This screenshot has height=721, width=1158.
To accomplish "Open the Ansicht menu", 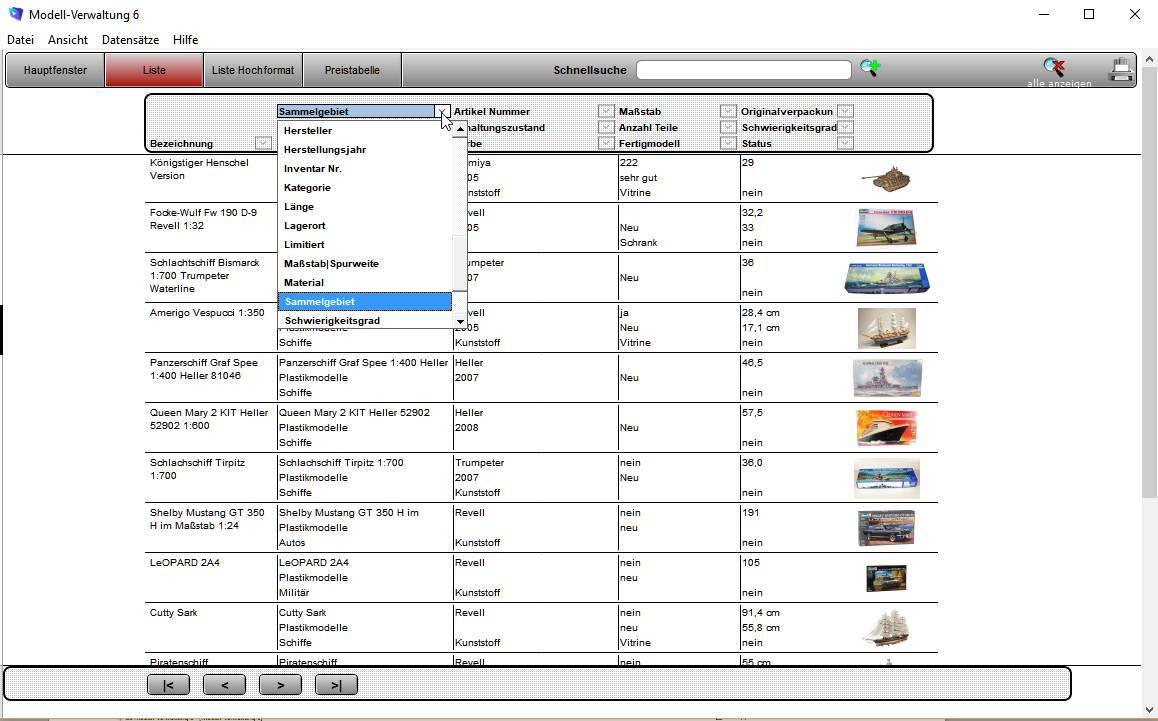I will coord(68,40).
